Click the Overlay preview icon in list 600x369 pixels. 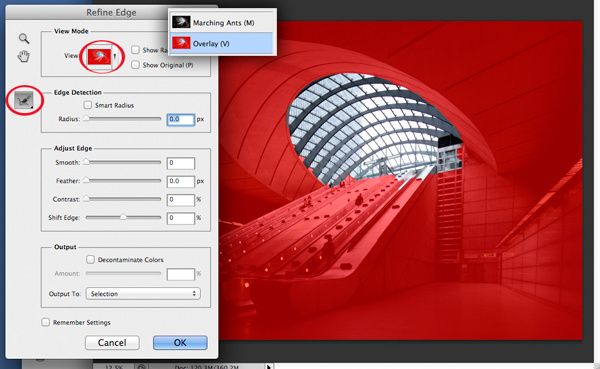pyautogui.click(x=181, y=43)
